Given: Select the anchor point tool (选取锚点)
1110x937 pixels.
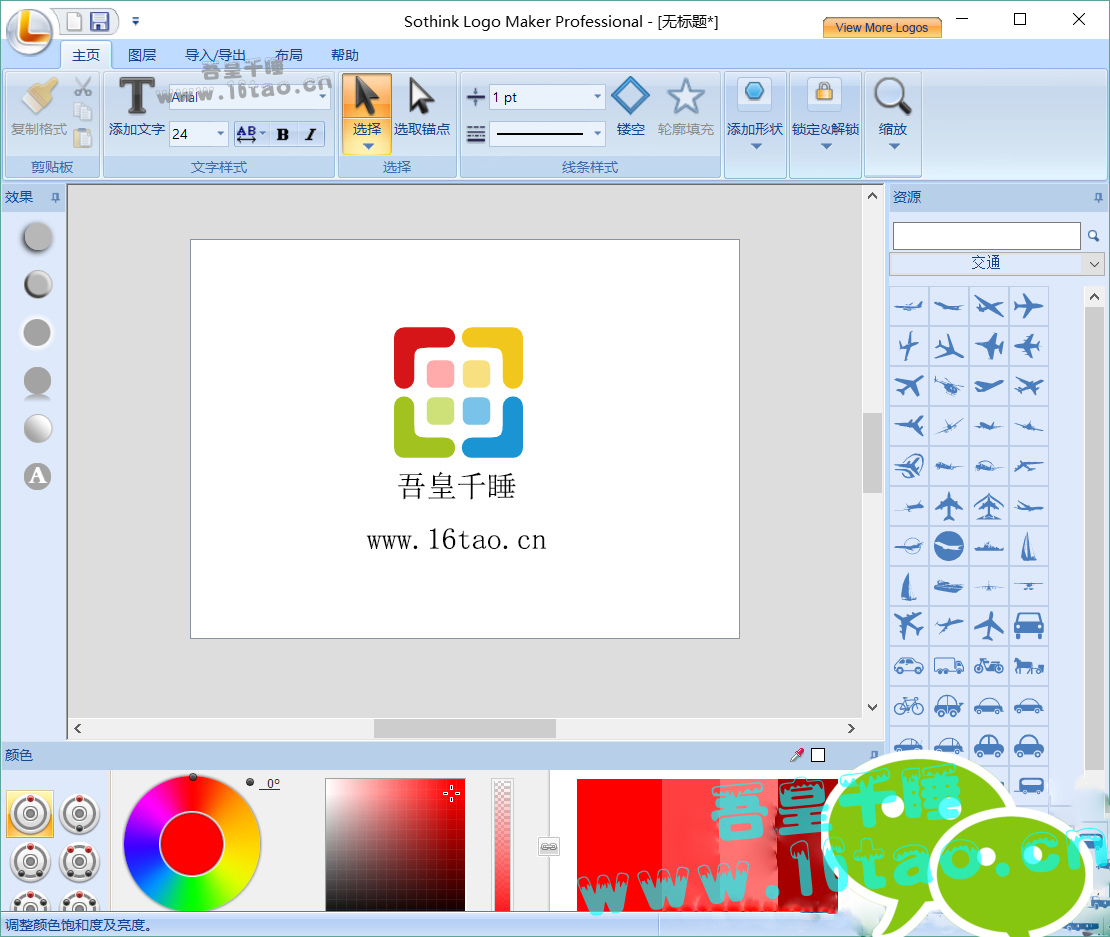Looking at the screenshot, I should 421,108.
